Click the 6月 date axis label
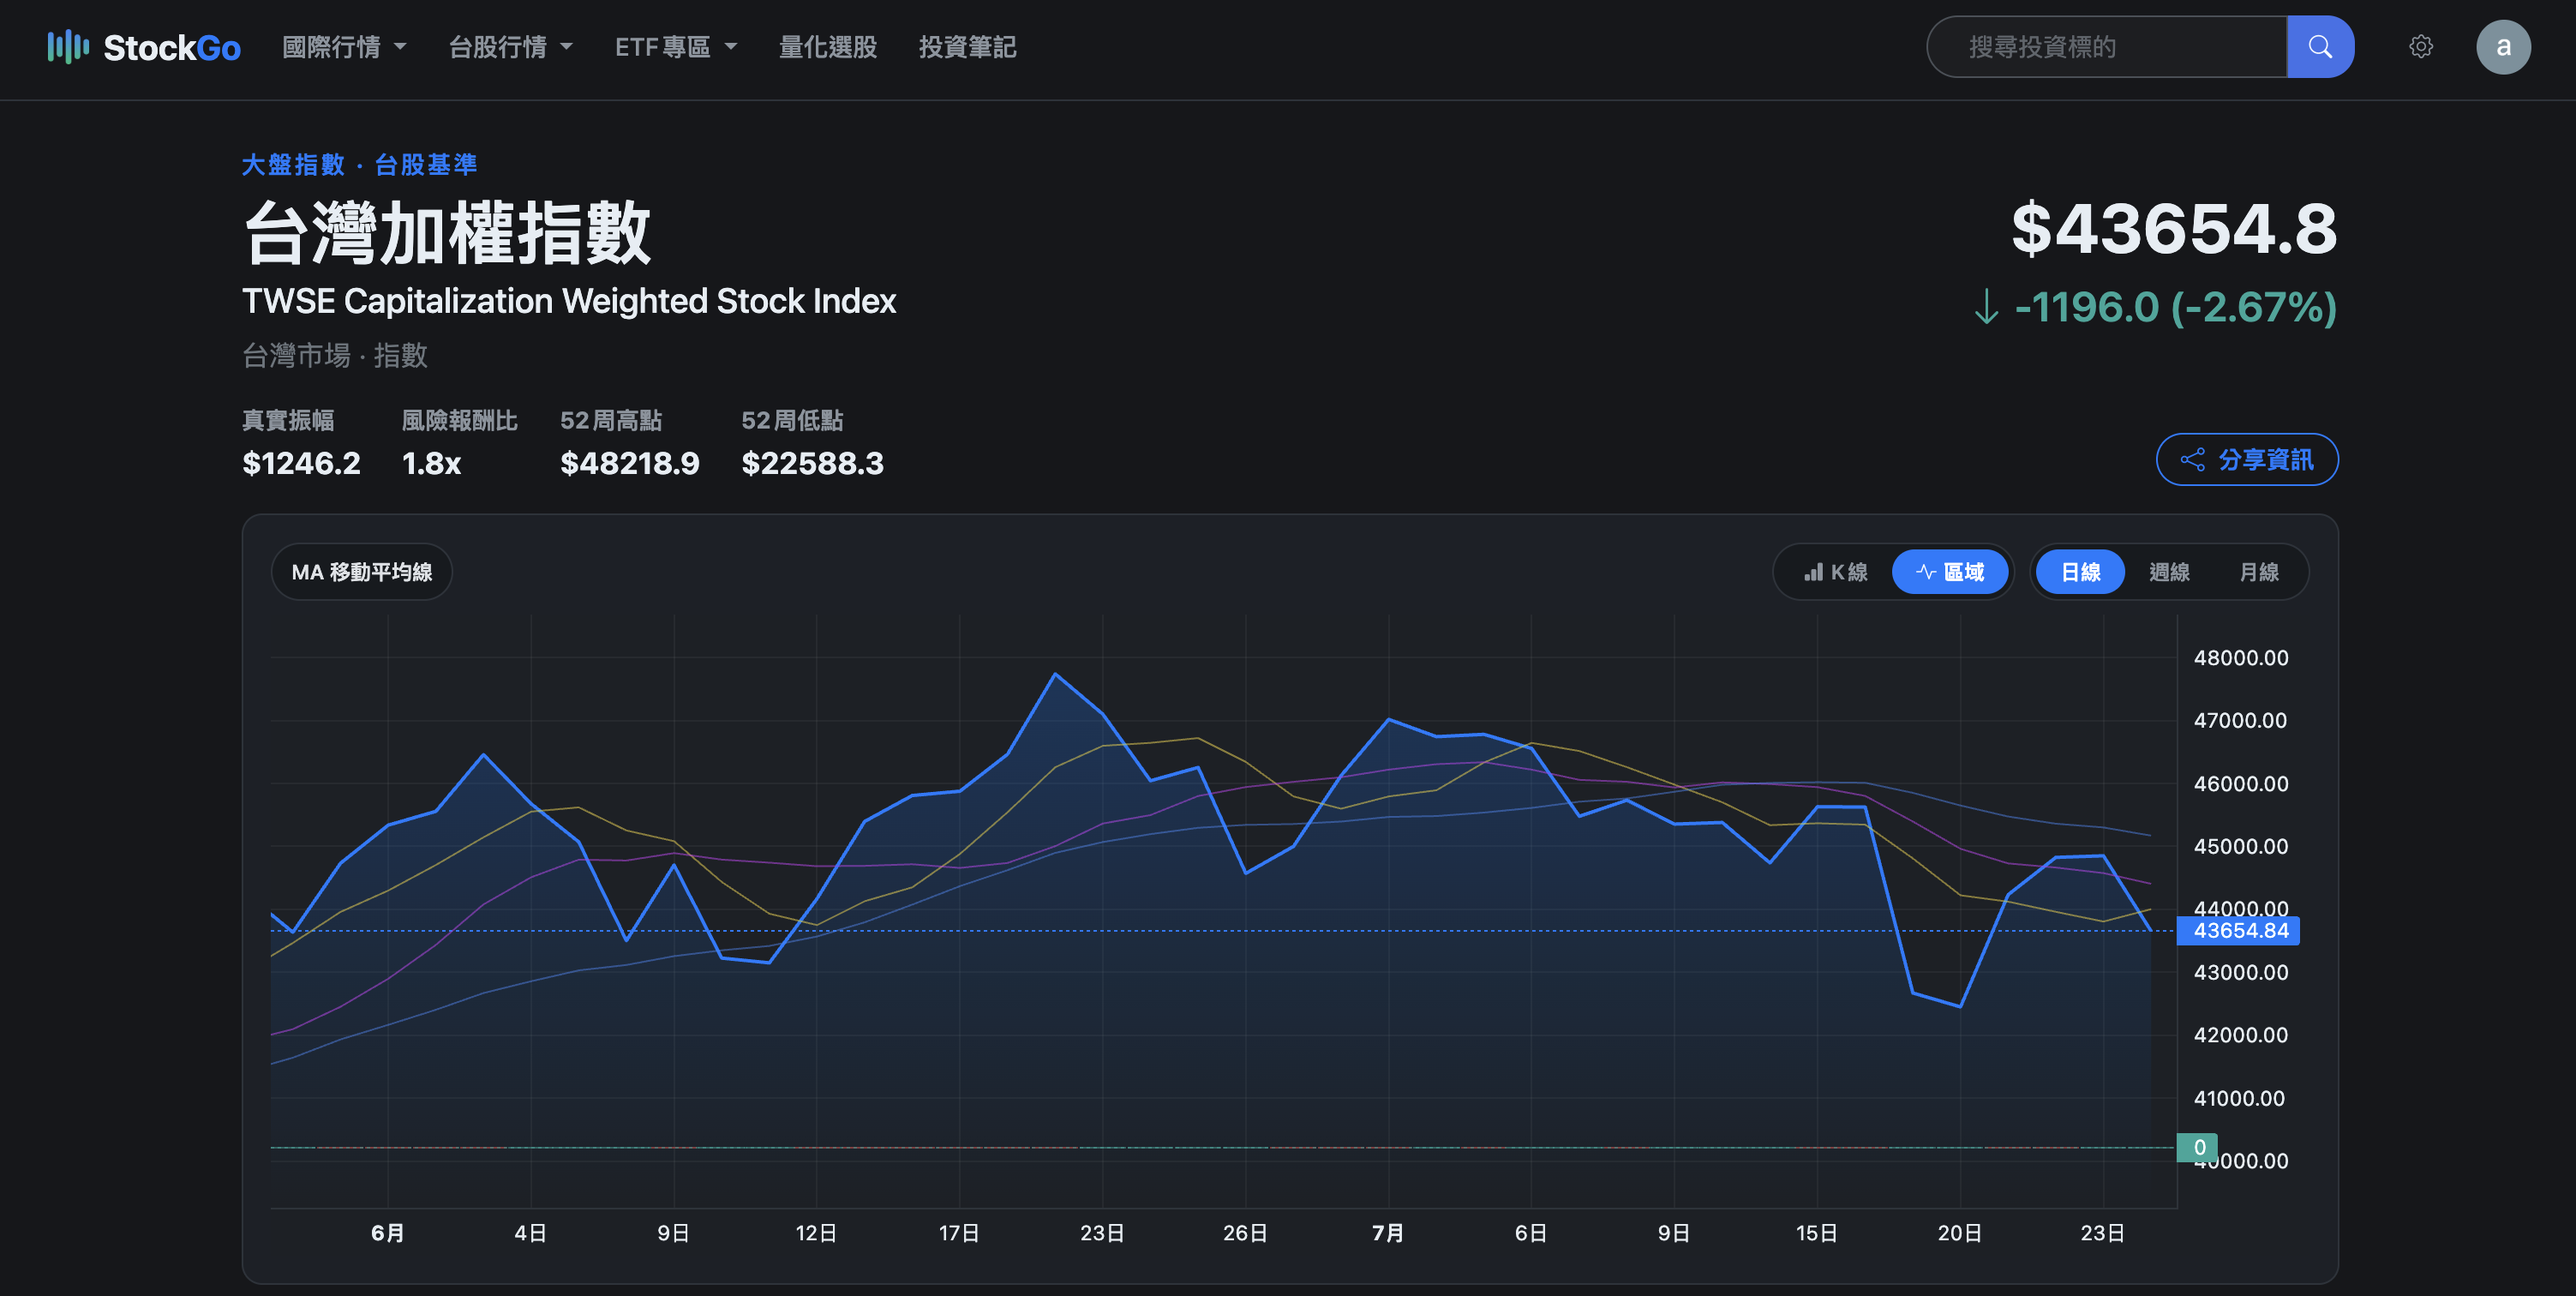Screen dimensions: 2576x1296 (387, 1233)
